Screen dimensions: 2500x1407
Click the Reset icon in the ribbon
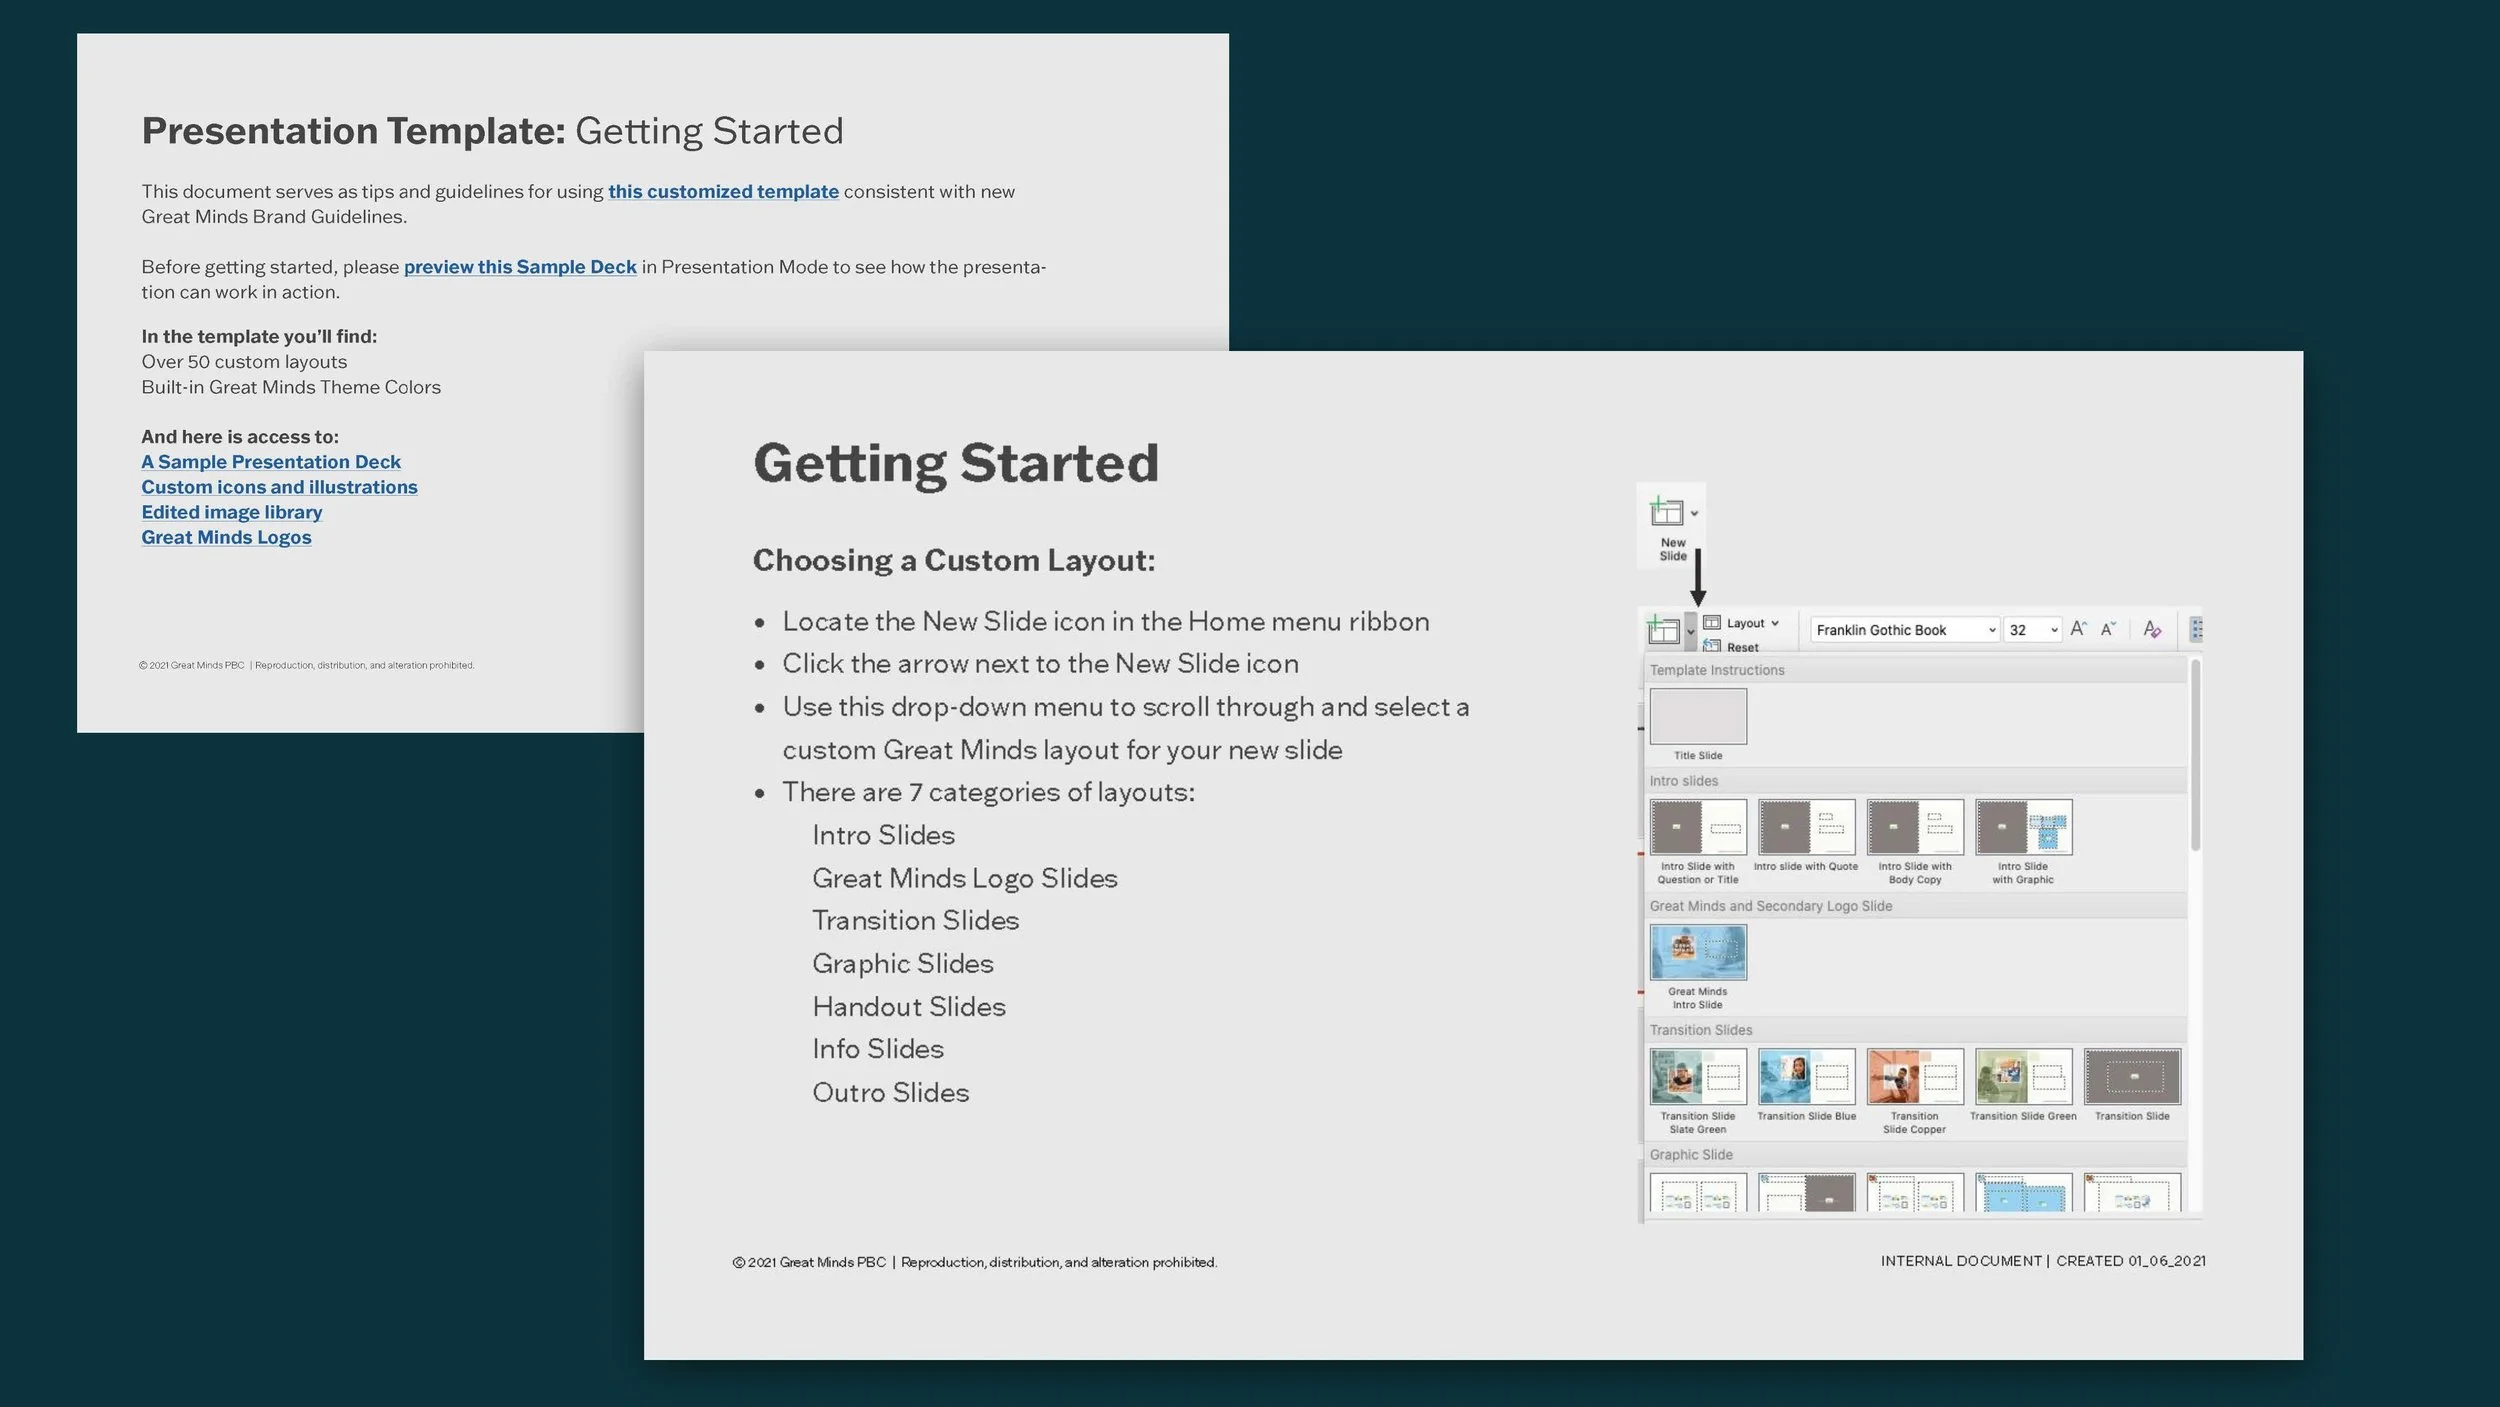coord(1712,646)
